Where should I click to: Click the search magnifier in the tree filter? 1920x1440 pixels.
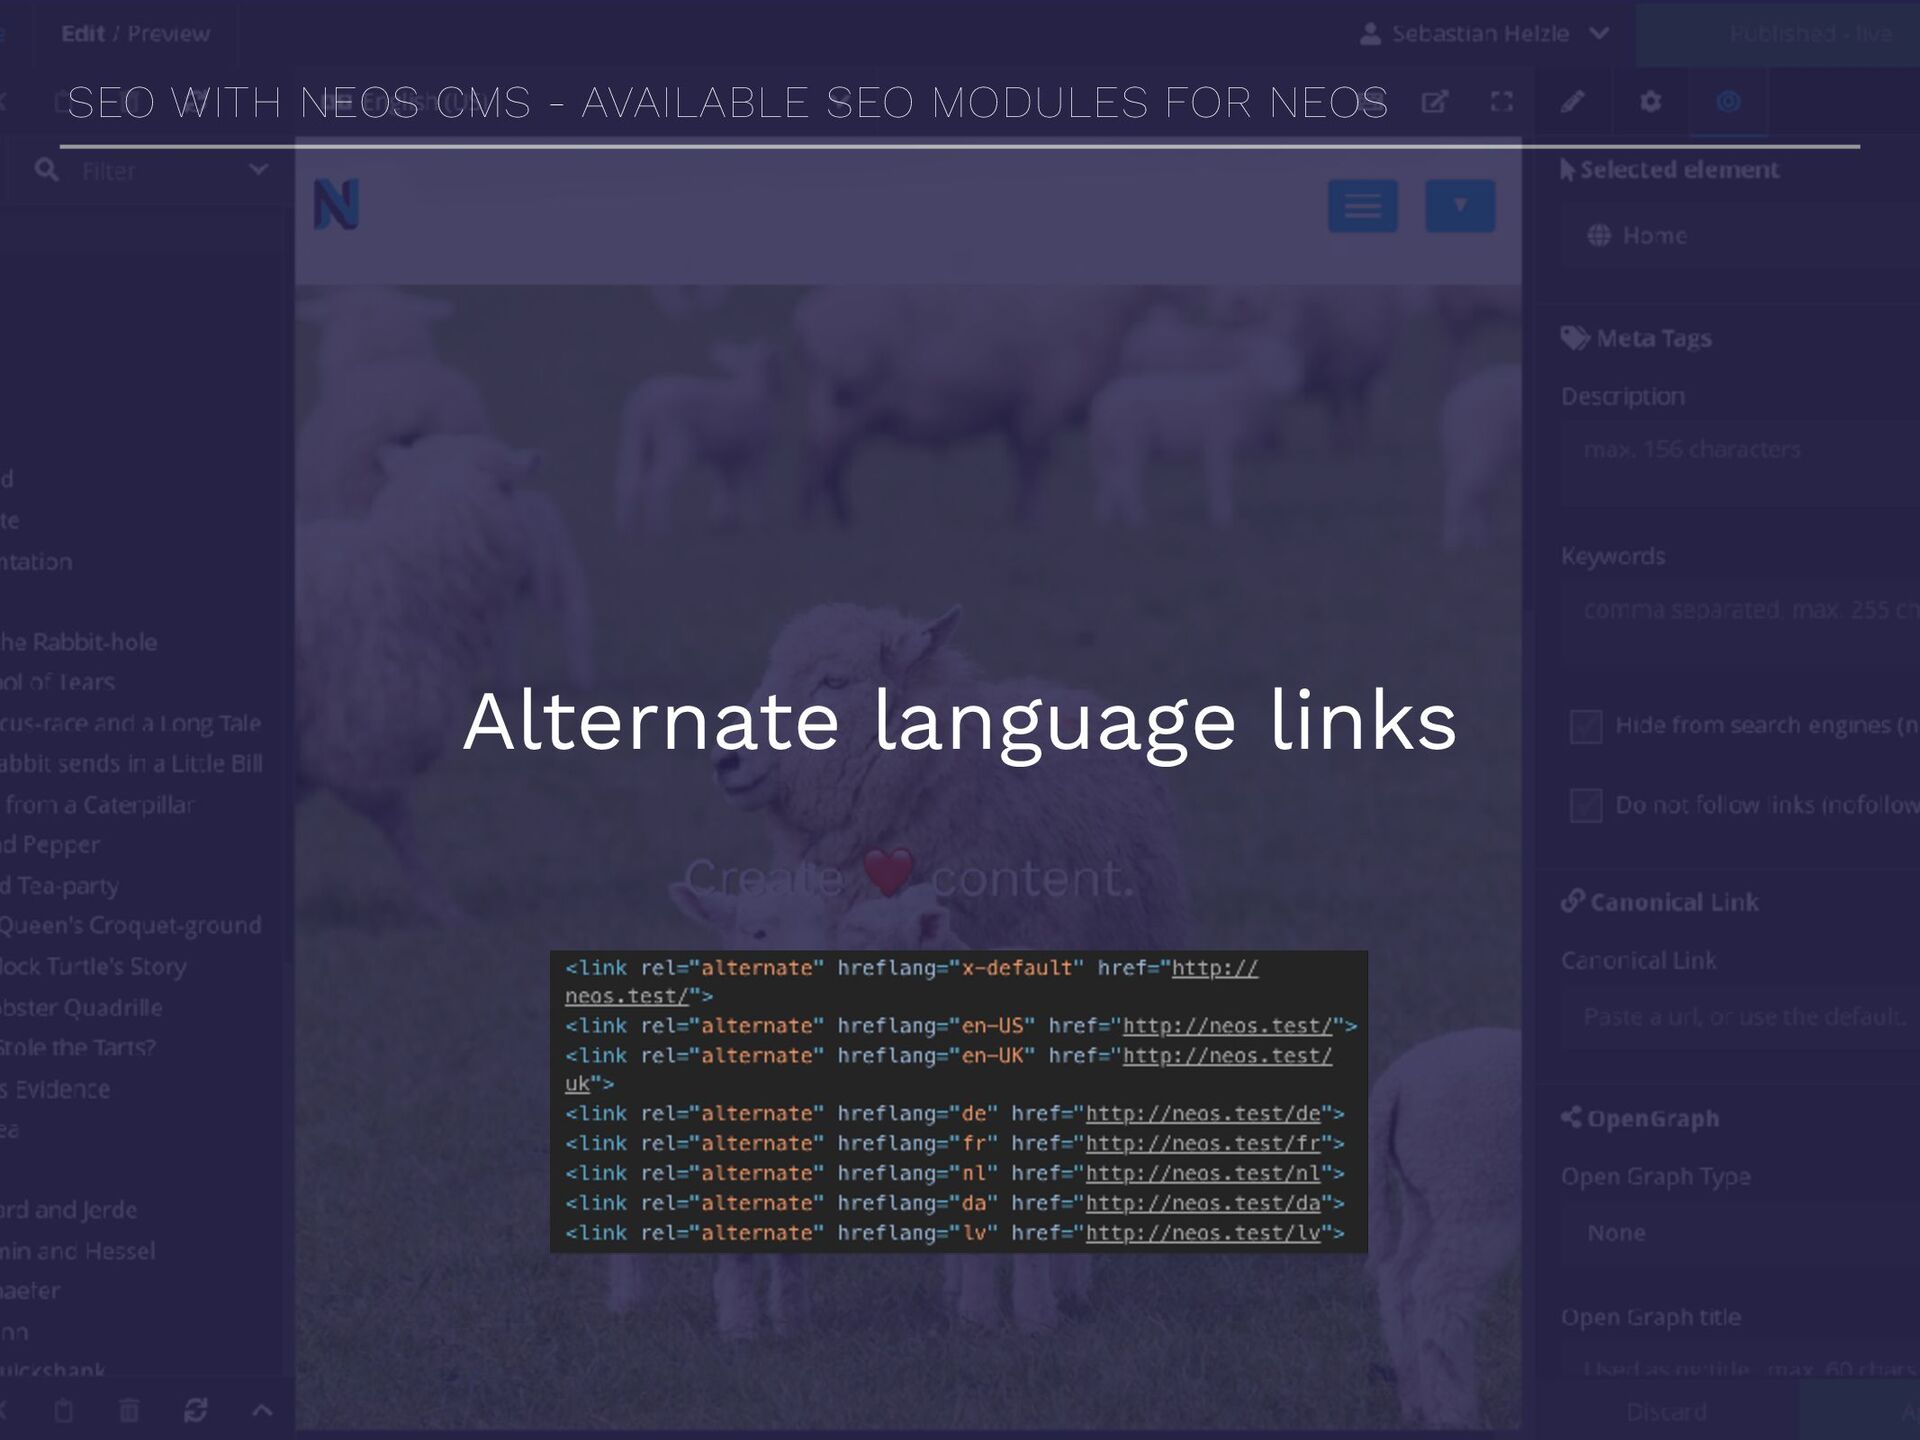(46, 170)
